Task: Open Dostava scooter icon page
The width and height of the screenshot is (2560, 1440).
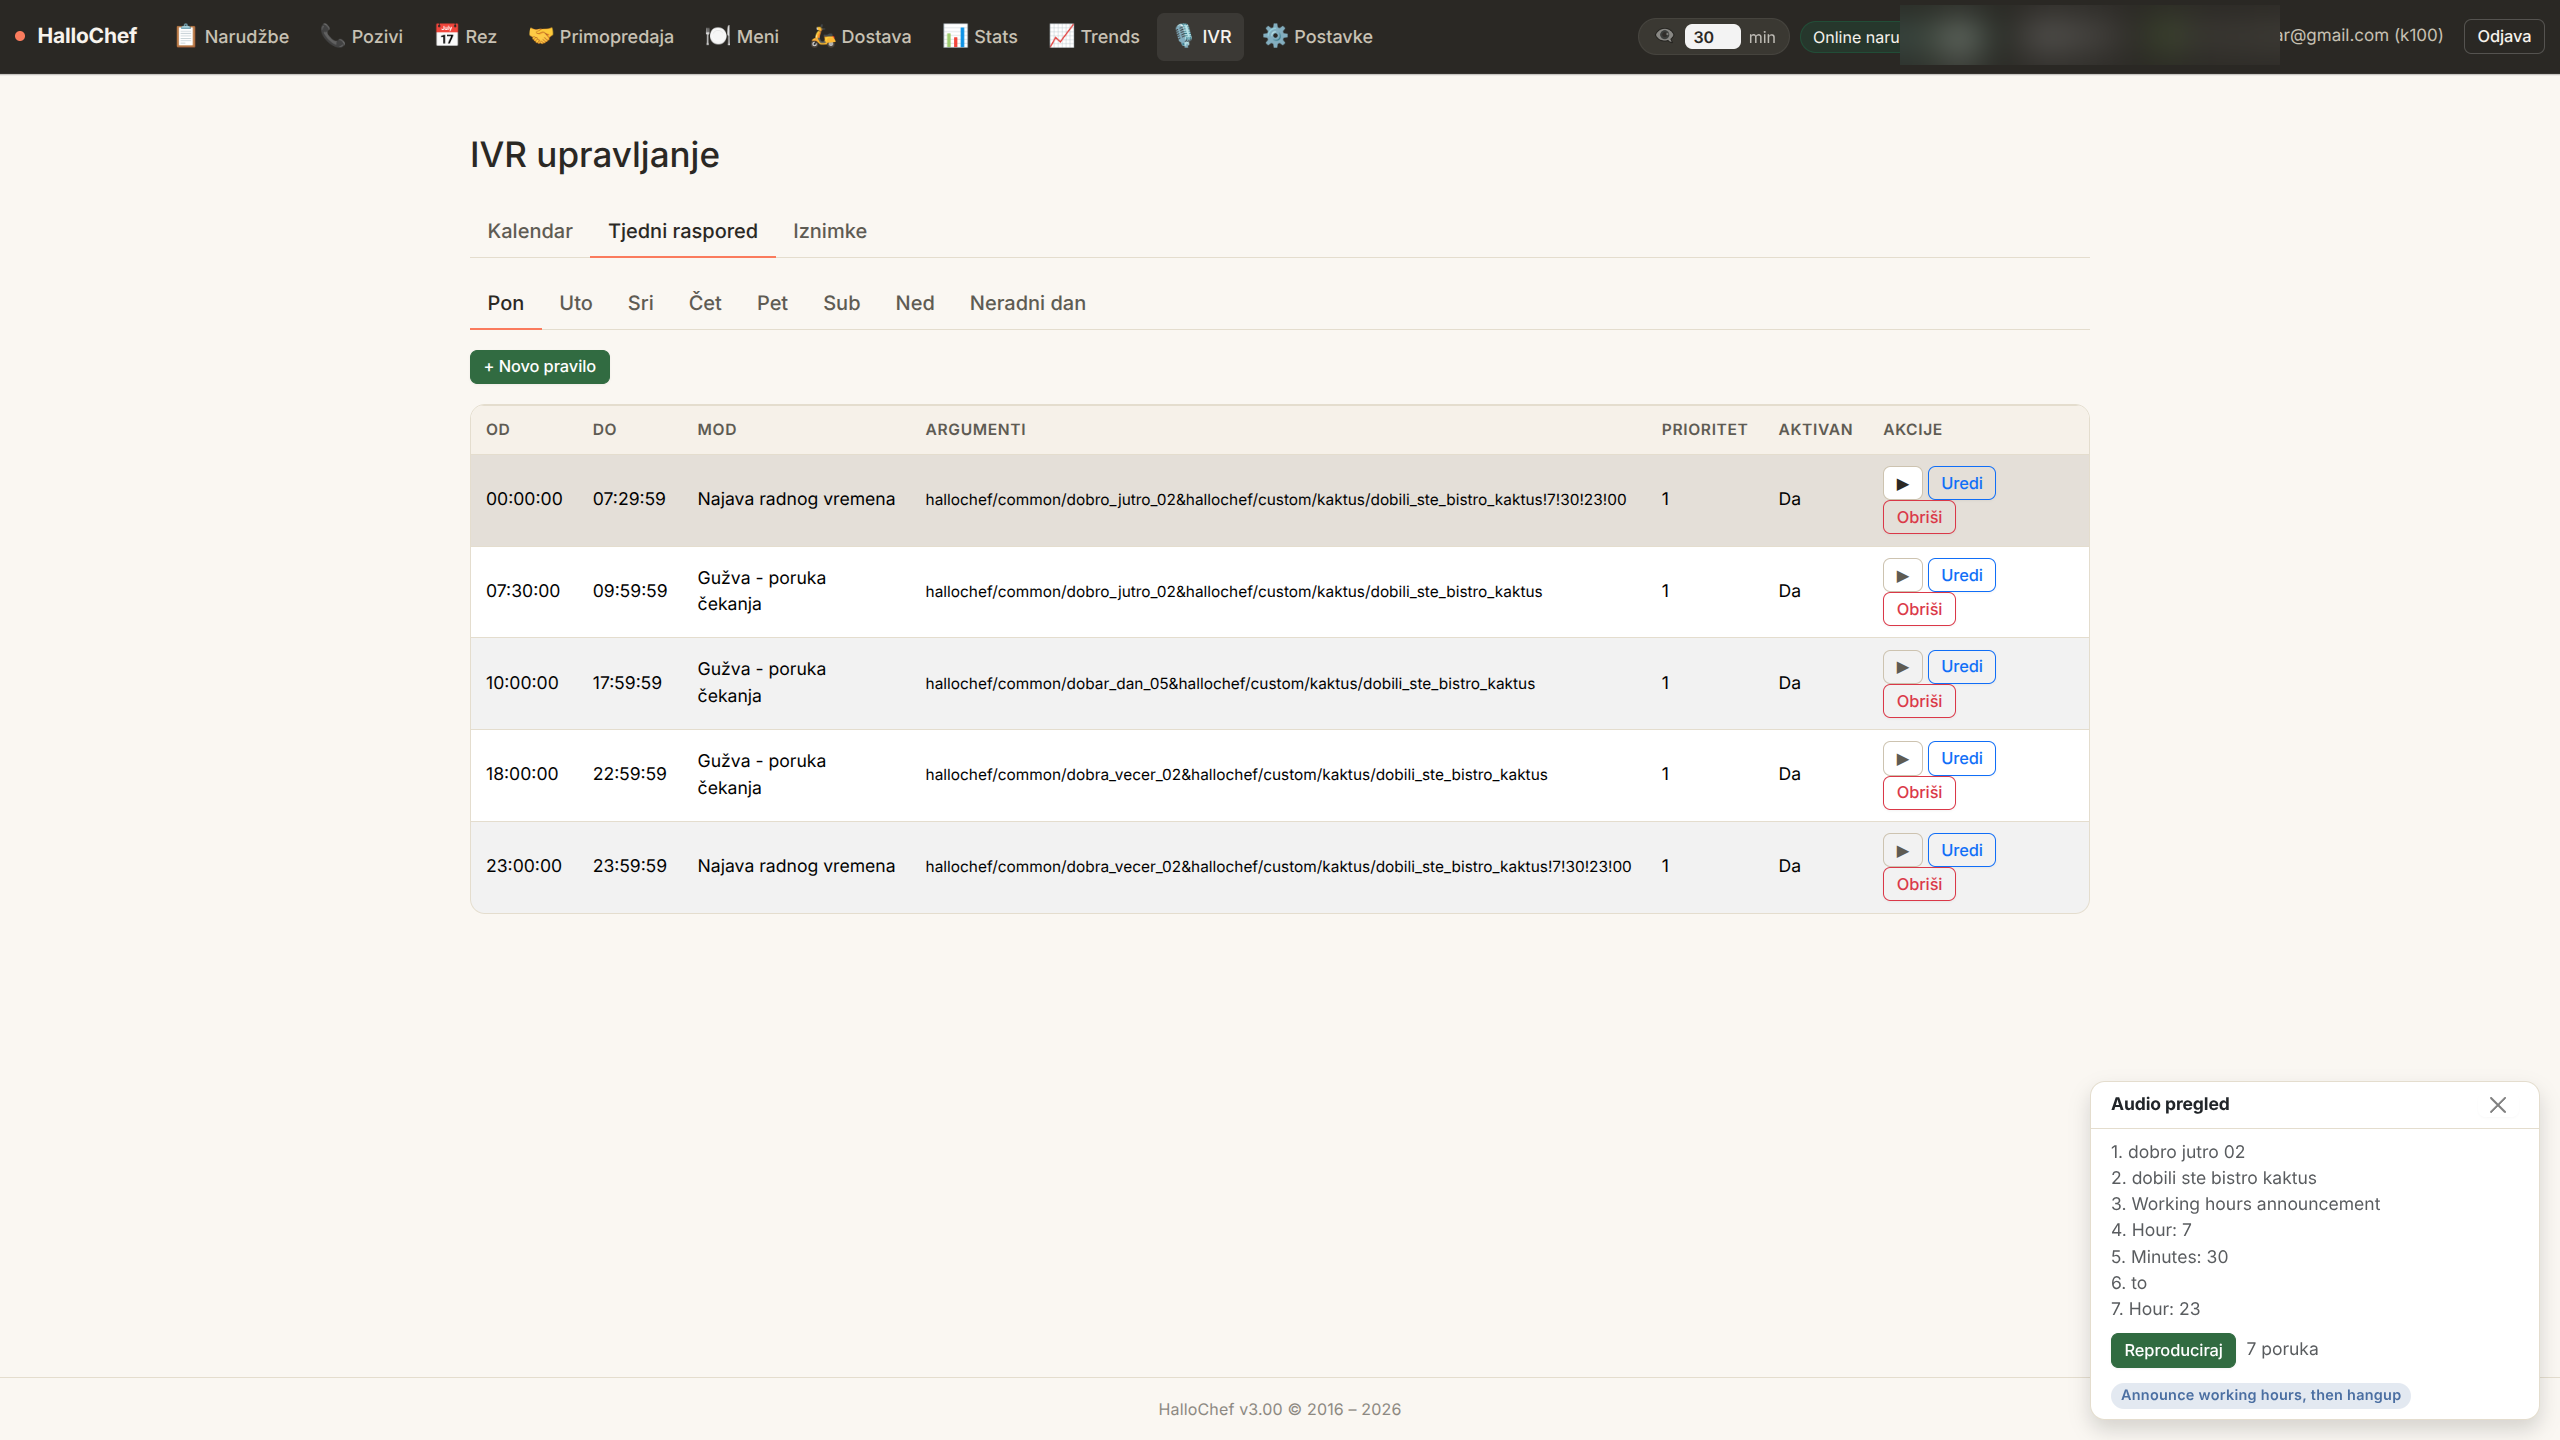Action: (822, 36)
